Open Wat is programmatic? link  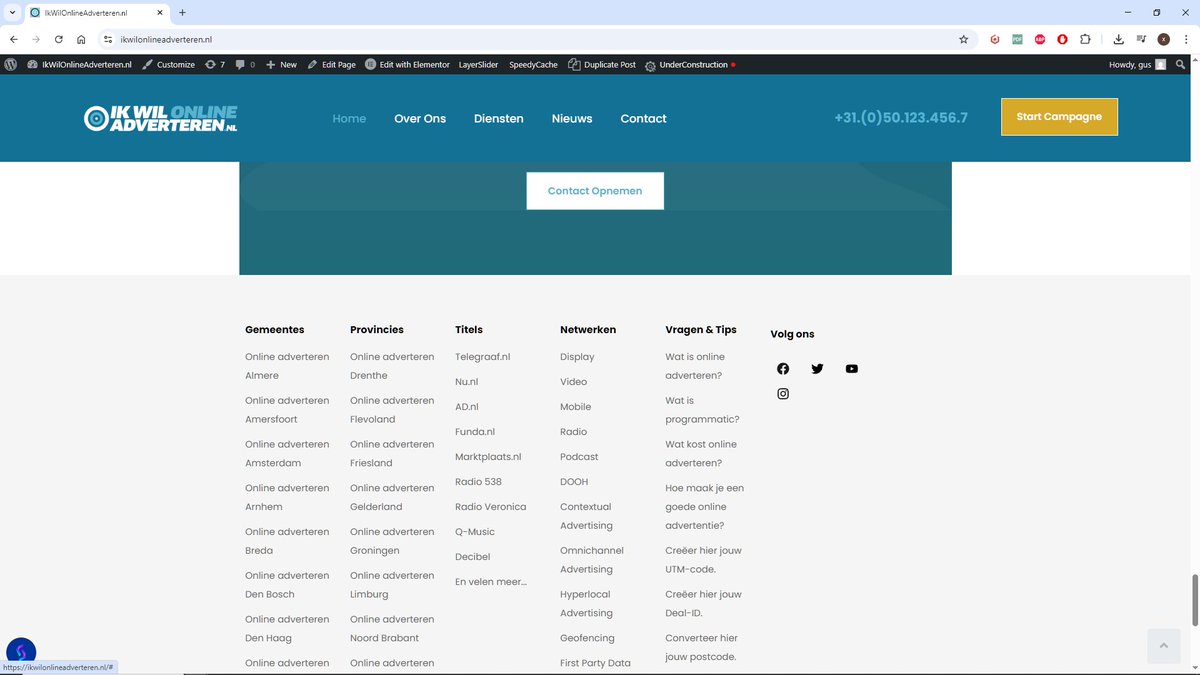702,410
